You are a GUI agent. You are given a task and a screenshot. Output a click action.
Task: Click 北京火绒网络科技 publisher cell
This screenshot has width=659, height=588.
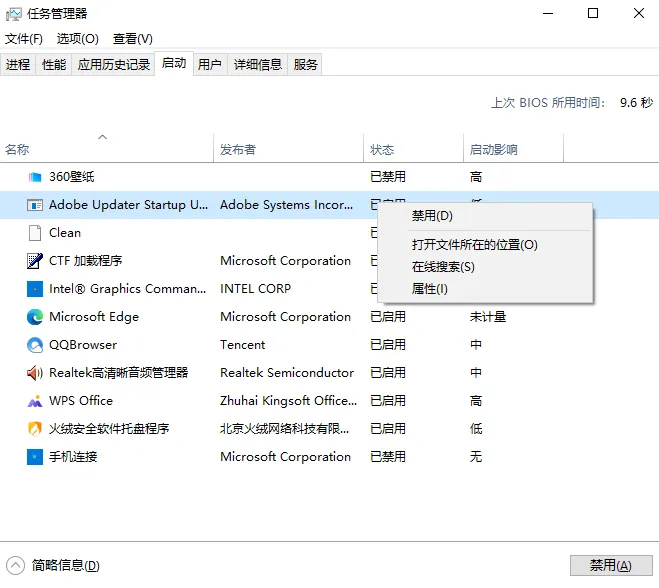[285, 429]
